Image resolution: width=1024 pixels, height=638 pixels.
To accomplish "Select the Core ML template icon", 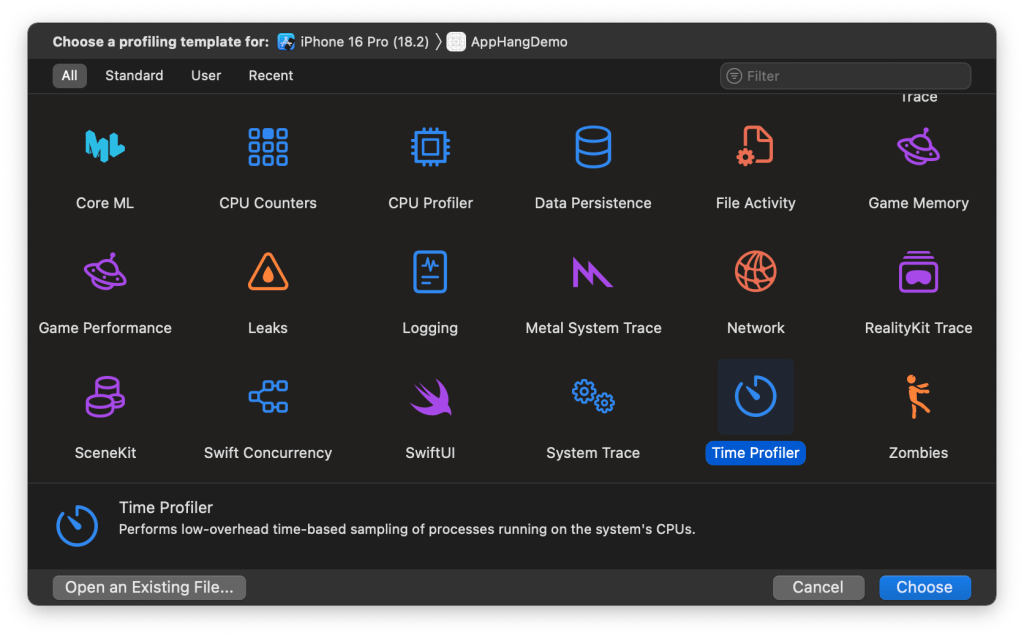I will pyautogui.click(x=105, y=147).
